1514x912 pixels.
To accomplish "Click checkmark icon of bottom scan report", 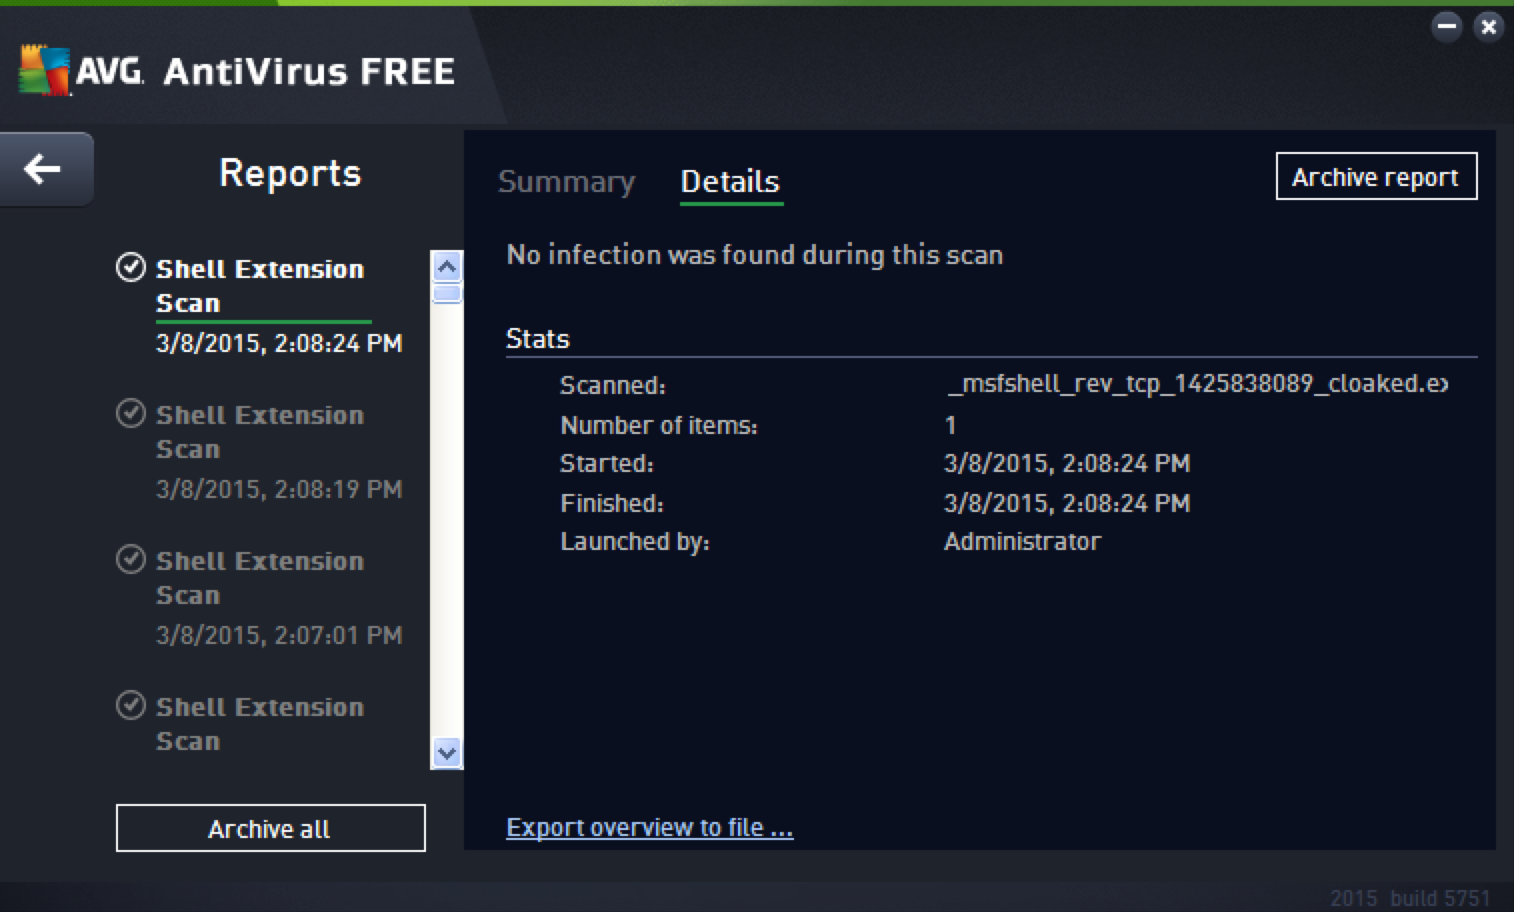I will point(131,705).
